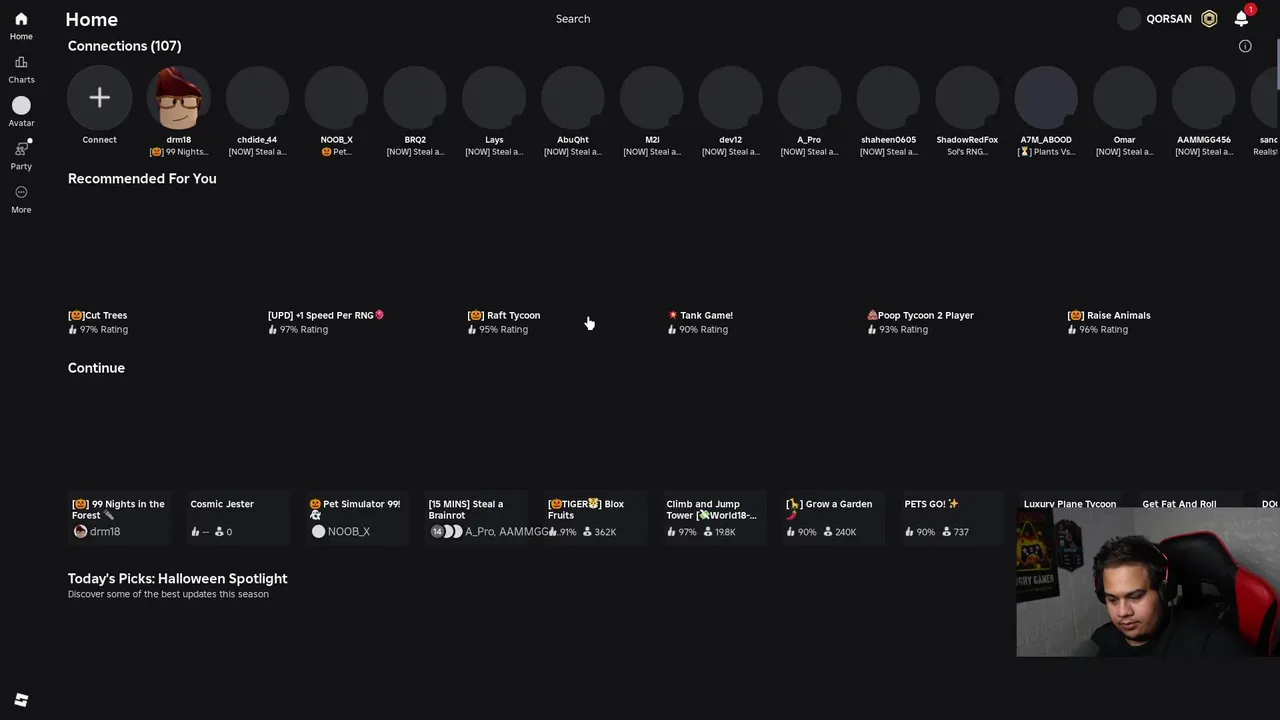Open M2I connection avatar
1280x720 pixels.
tap(652, 98)
